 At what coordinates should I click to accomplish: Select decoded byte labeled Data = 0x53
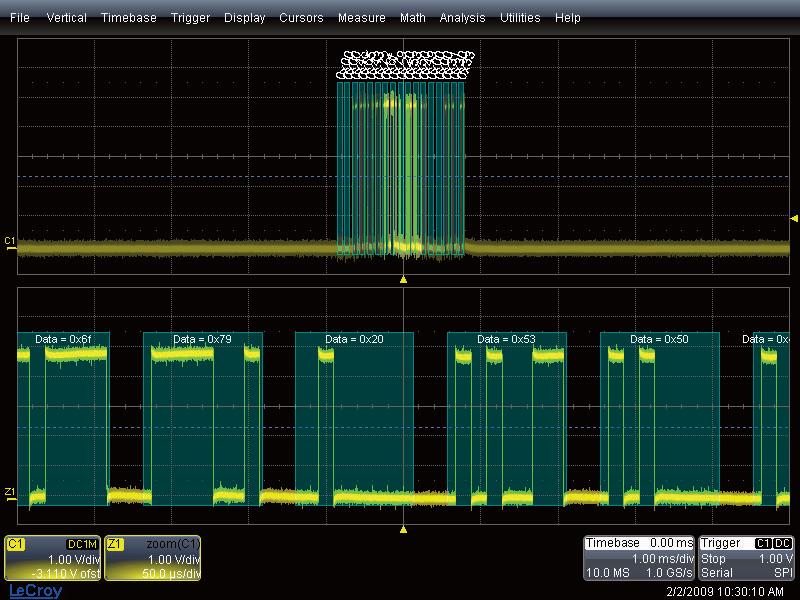click(x=506, y=339)
